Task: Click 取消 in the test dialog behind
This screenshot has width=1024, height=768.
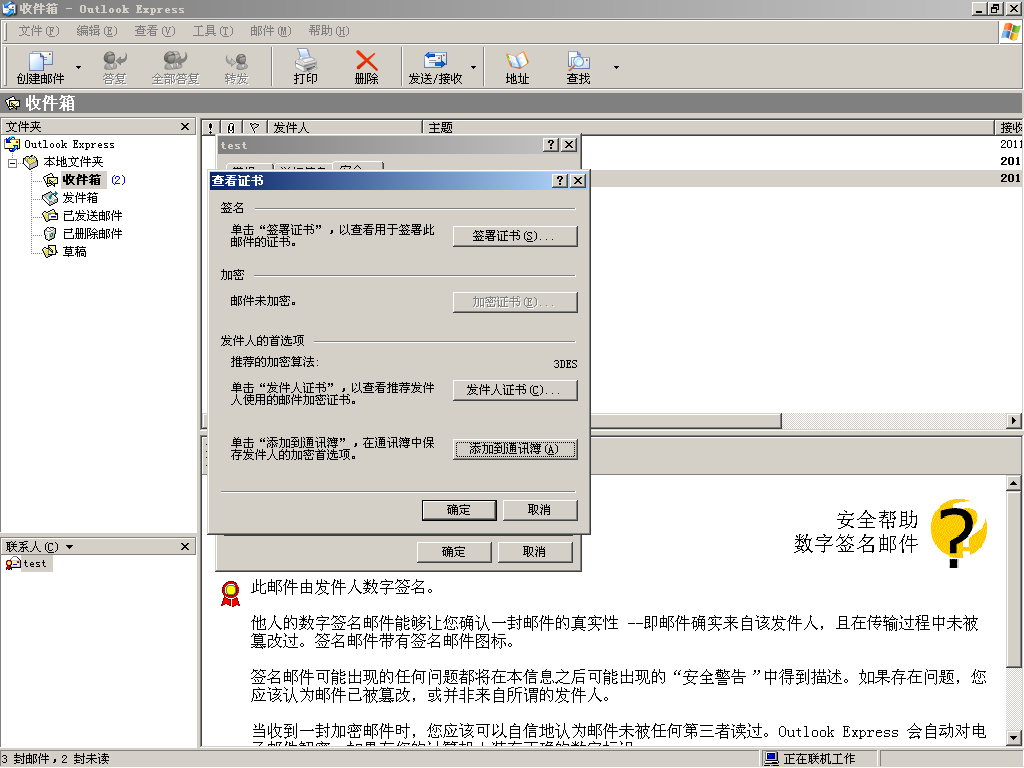Action: click(534, 552)
